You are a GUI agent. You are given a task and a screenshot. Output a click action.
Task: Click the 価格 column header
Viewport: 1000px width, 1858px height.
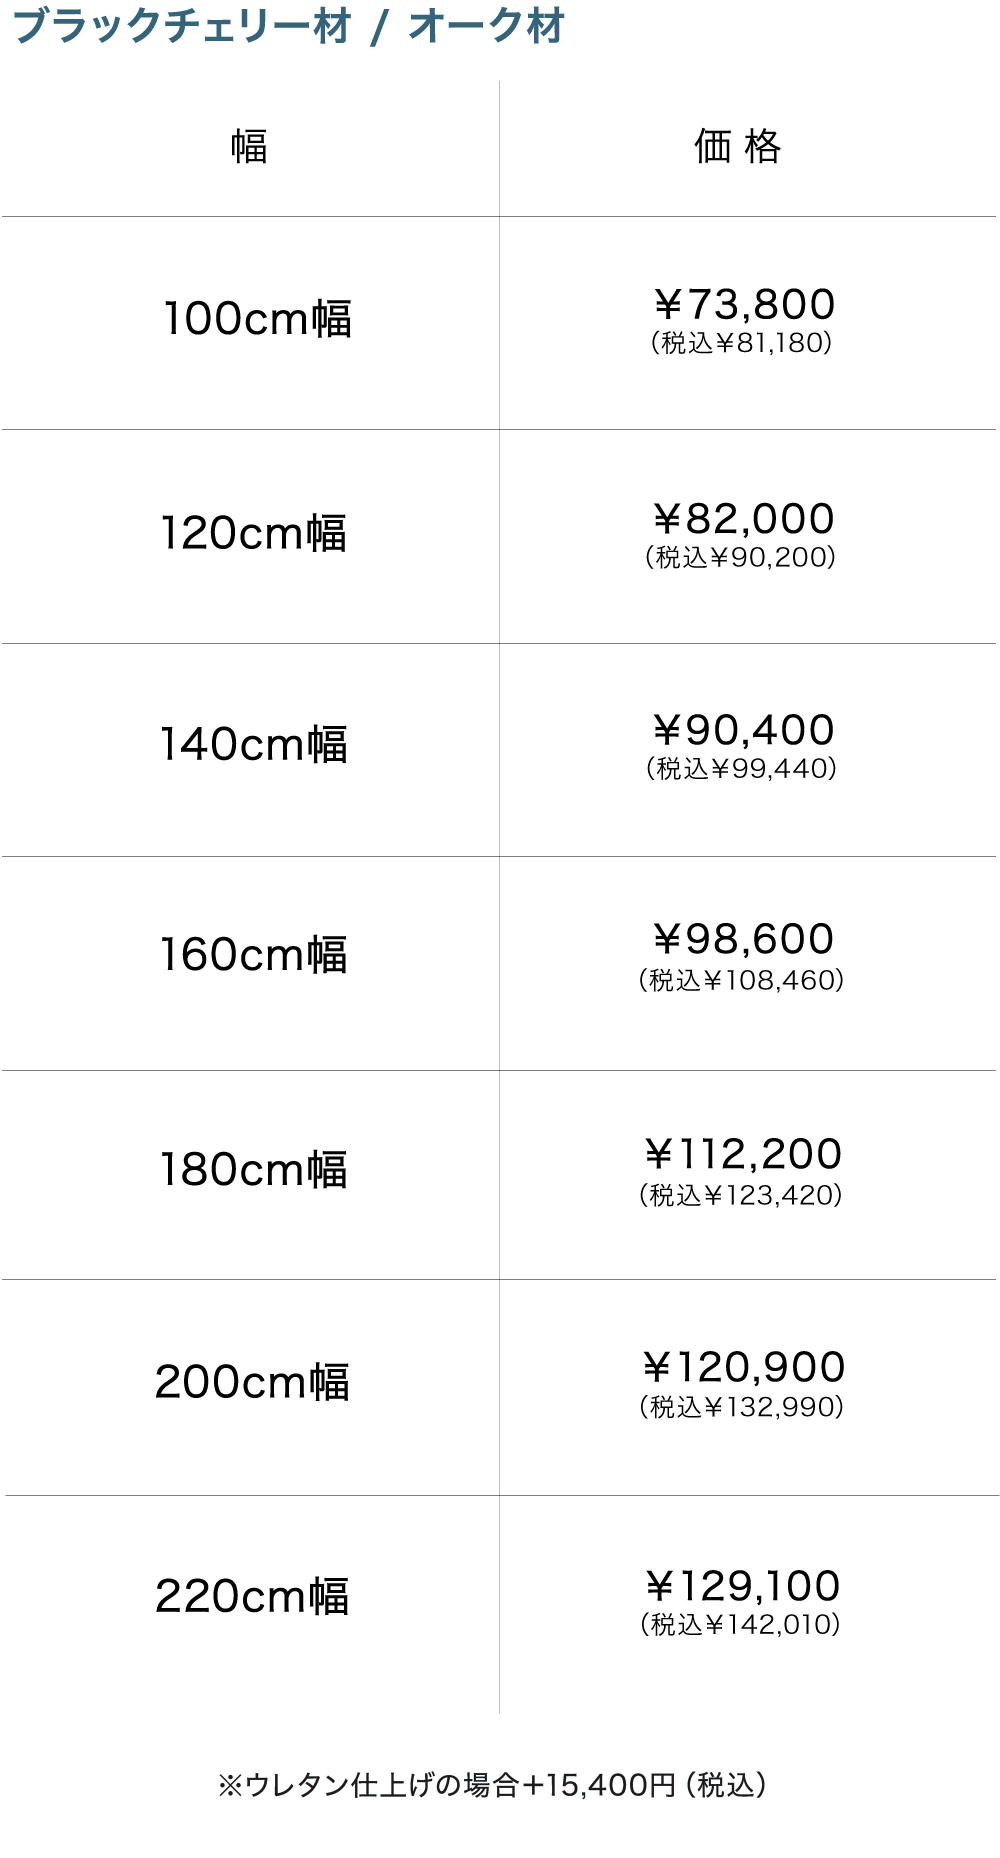coord(738,146)
